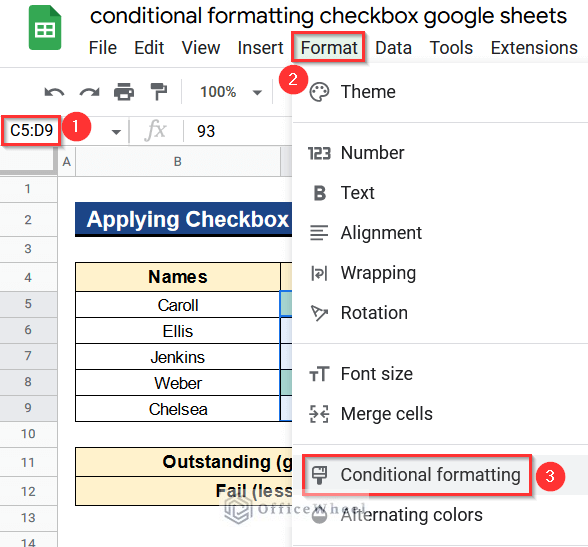The width and height of the screenshot is (588, 547).
Task: Click the Theme palette icon
Action: [x=319, y=92]
